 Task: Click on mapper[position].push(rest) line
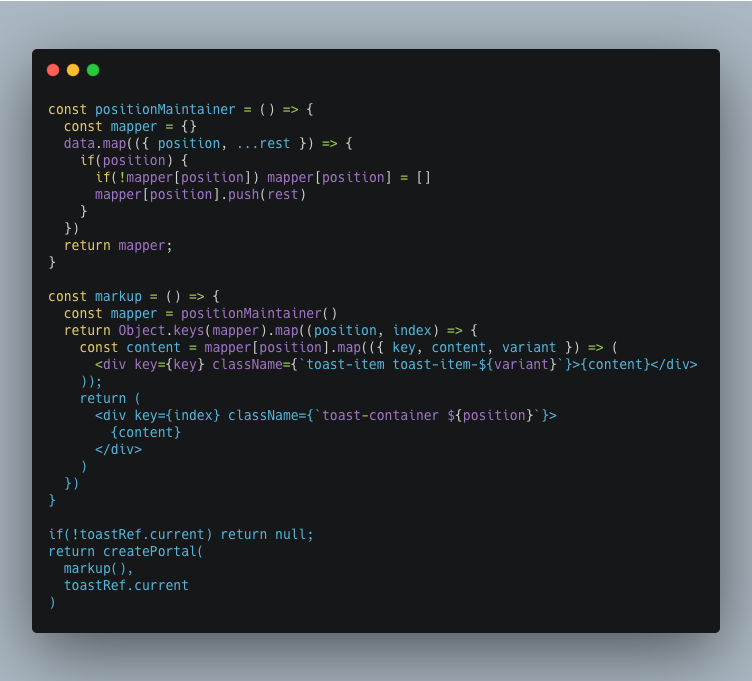tap(200, 195)
